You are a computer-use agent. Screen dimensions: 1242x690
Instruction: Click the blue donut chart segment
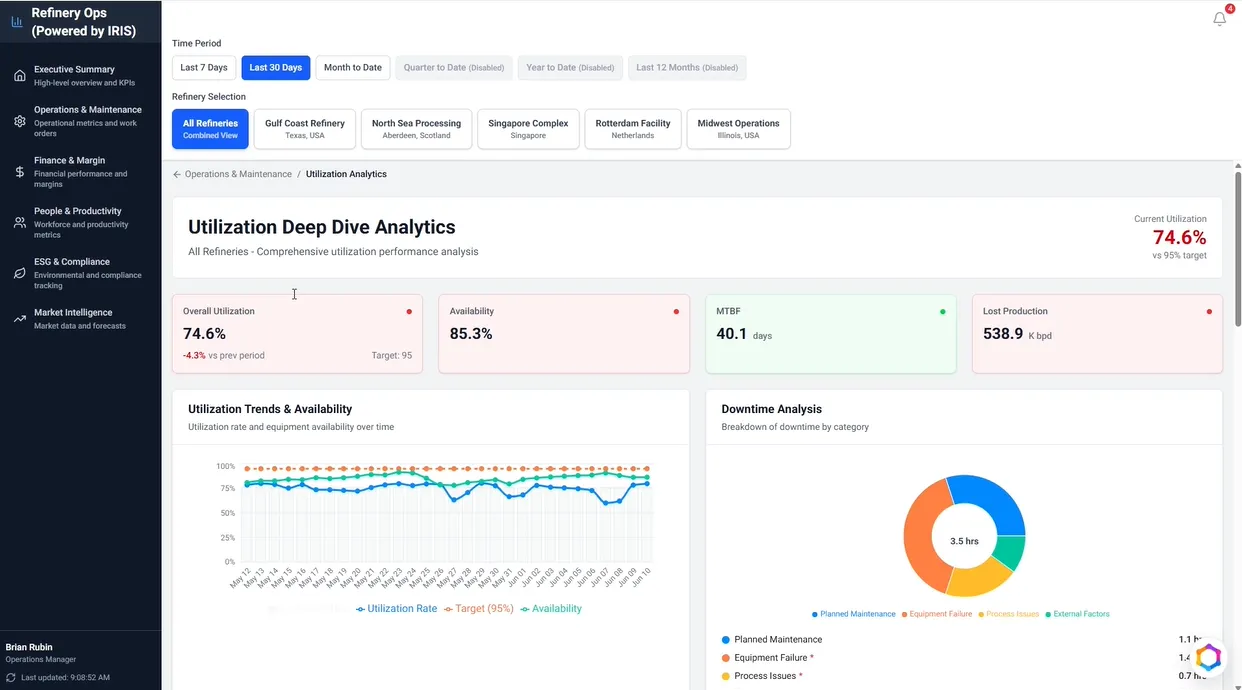[995, 502]
